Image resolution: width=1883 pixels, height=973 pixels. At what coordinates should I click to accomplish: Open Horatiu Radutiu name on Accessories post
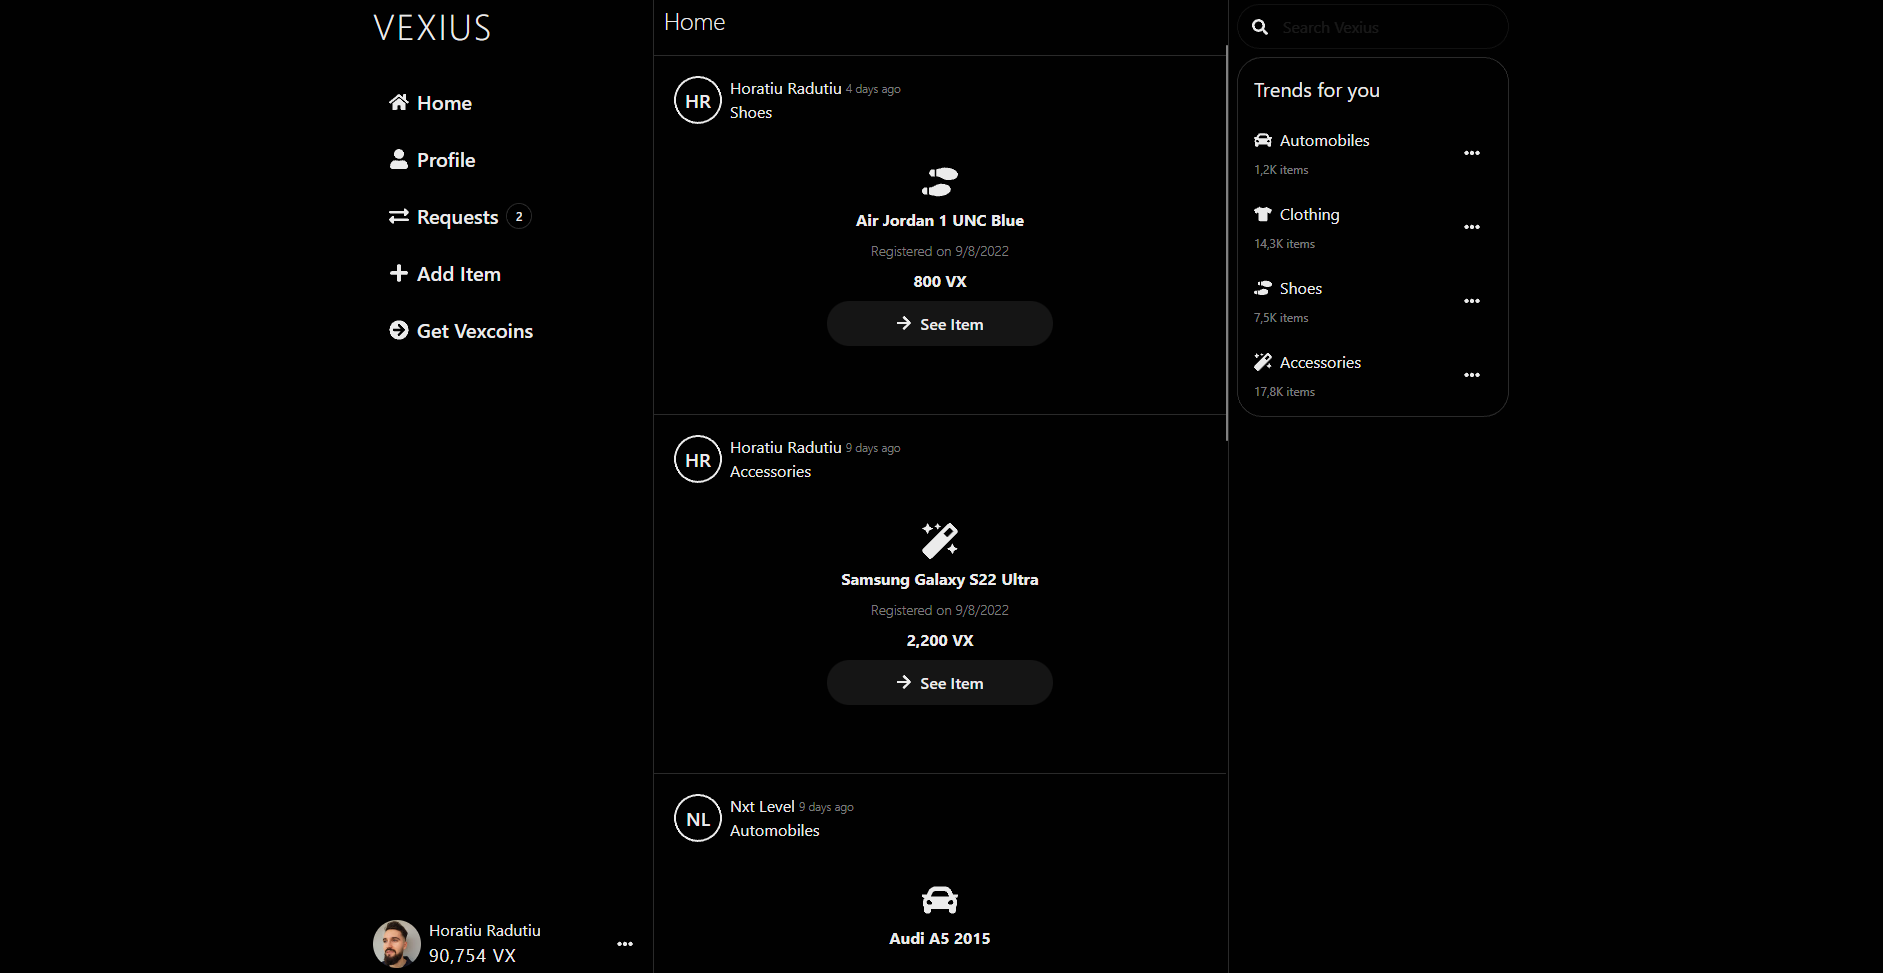click(786, 447)
